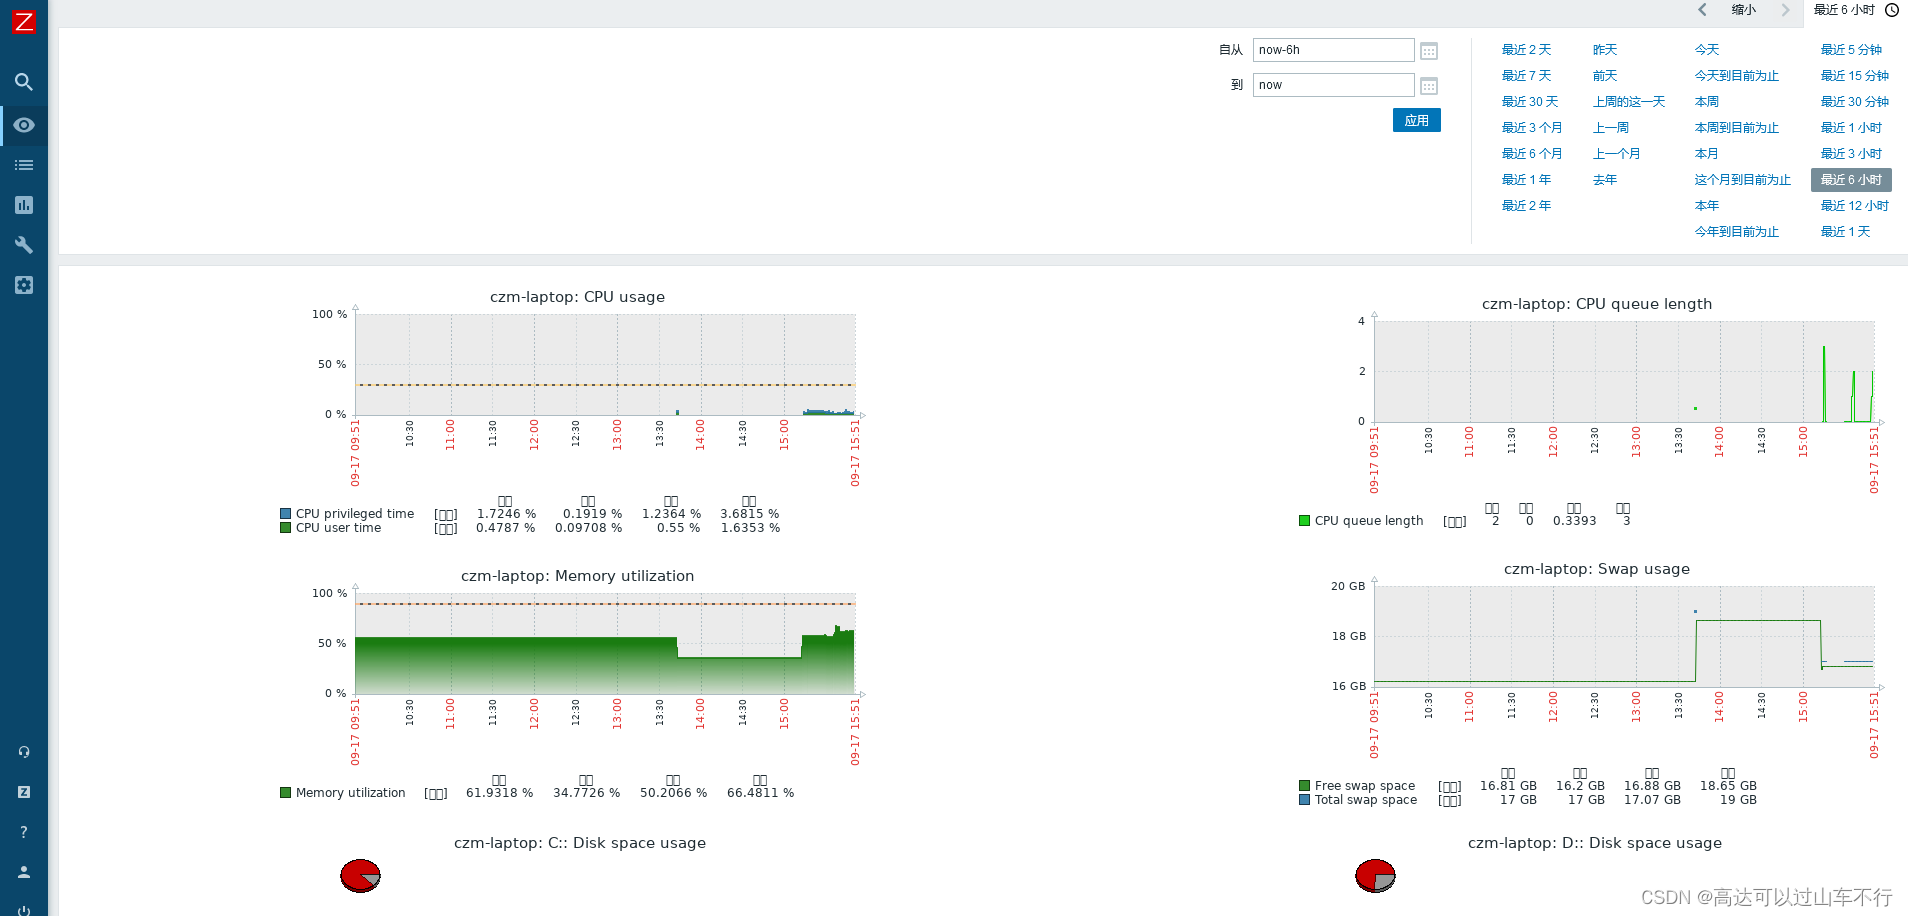Select 最近 2 年 time range
Viewport: 1908px width, 916px height.
pyautogui.click(x=1526, y=206)
